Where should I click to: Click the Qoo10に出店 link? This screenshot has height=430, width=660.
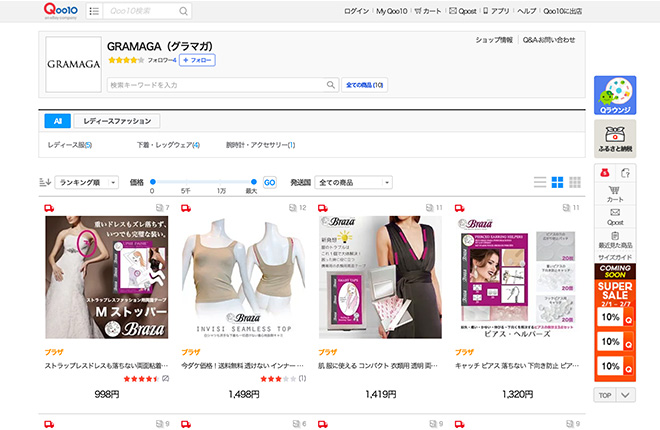pos(563,11)
